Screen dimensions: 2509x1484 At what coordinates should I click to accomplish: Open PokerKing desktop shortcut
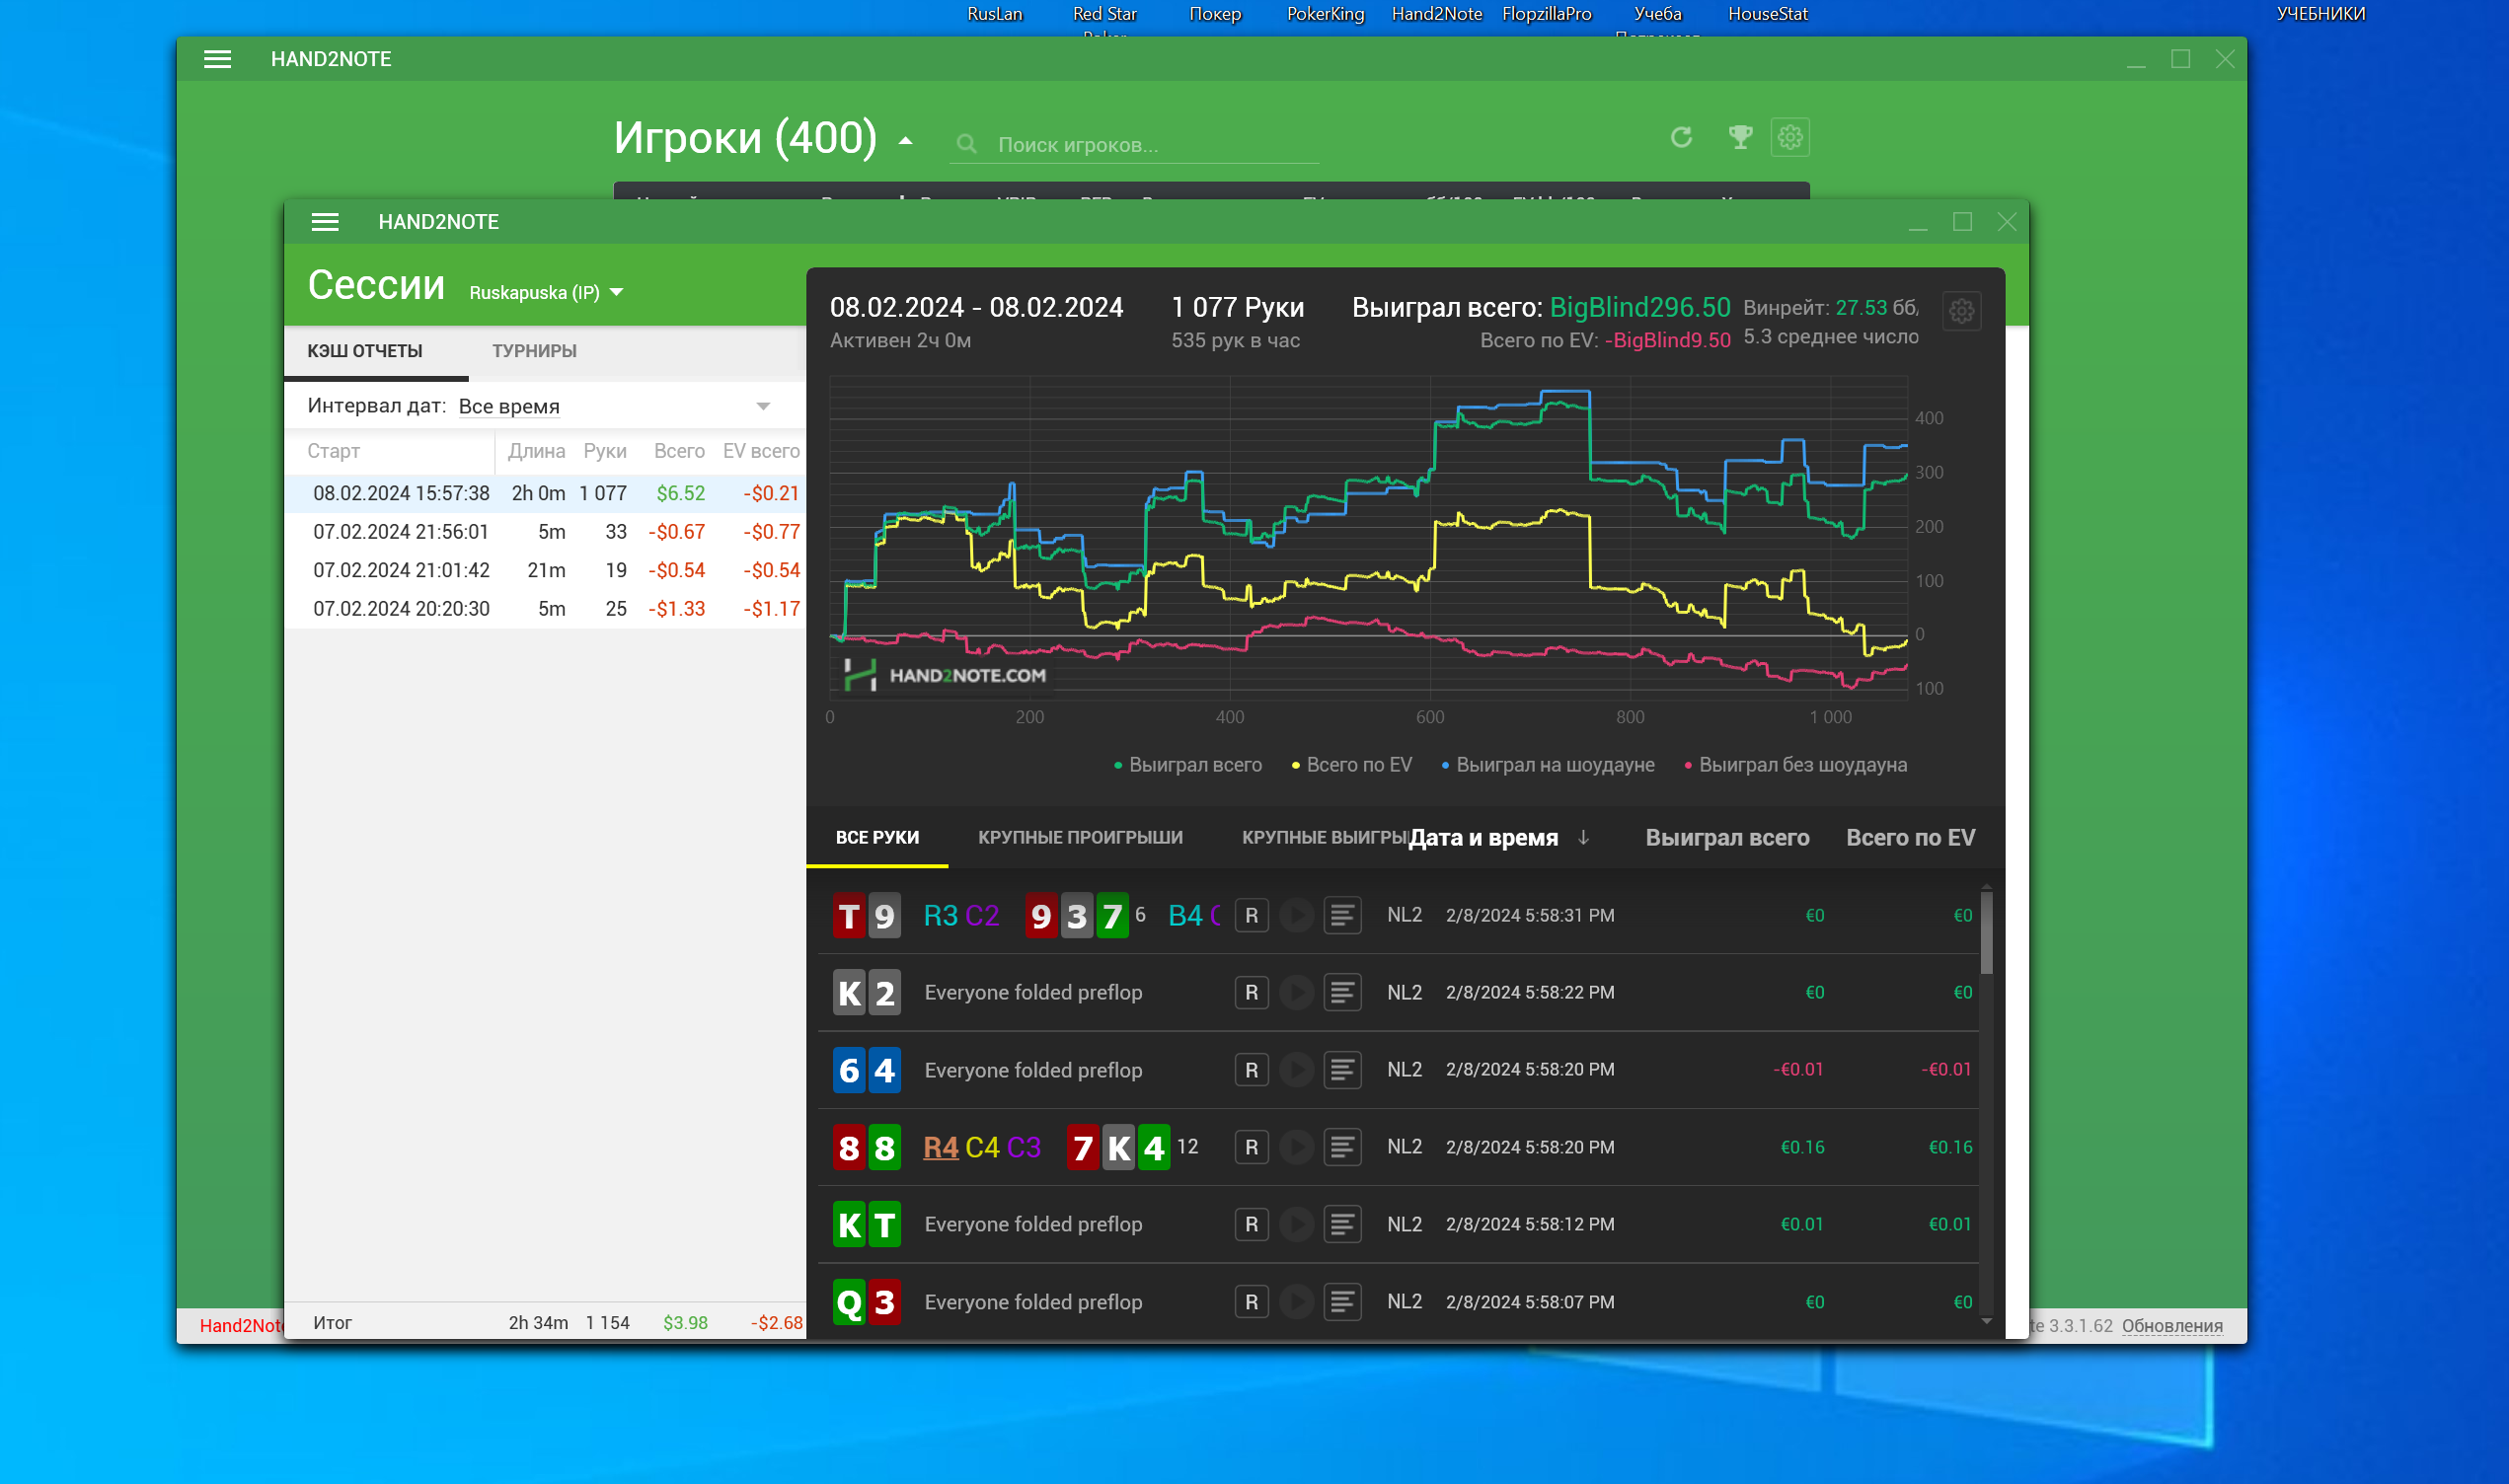[1325, 14]
